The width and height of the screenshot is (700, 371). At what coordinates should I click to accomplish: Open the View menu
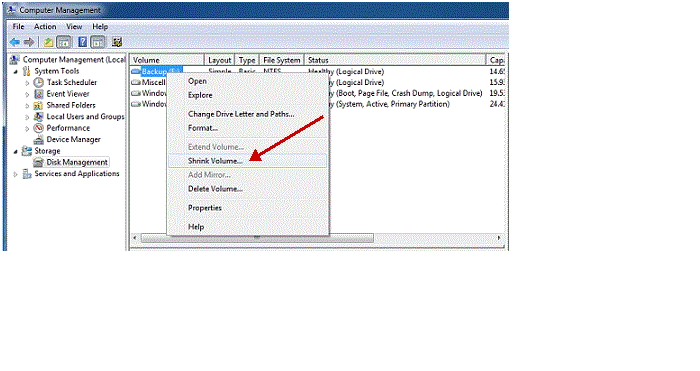point(74,26)
